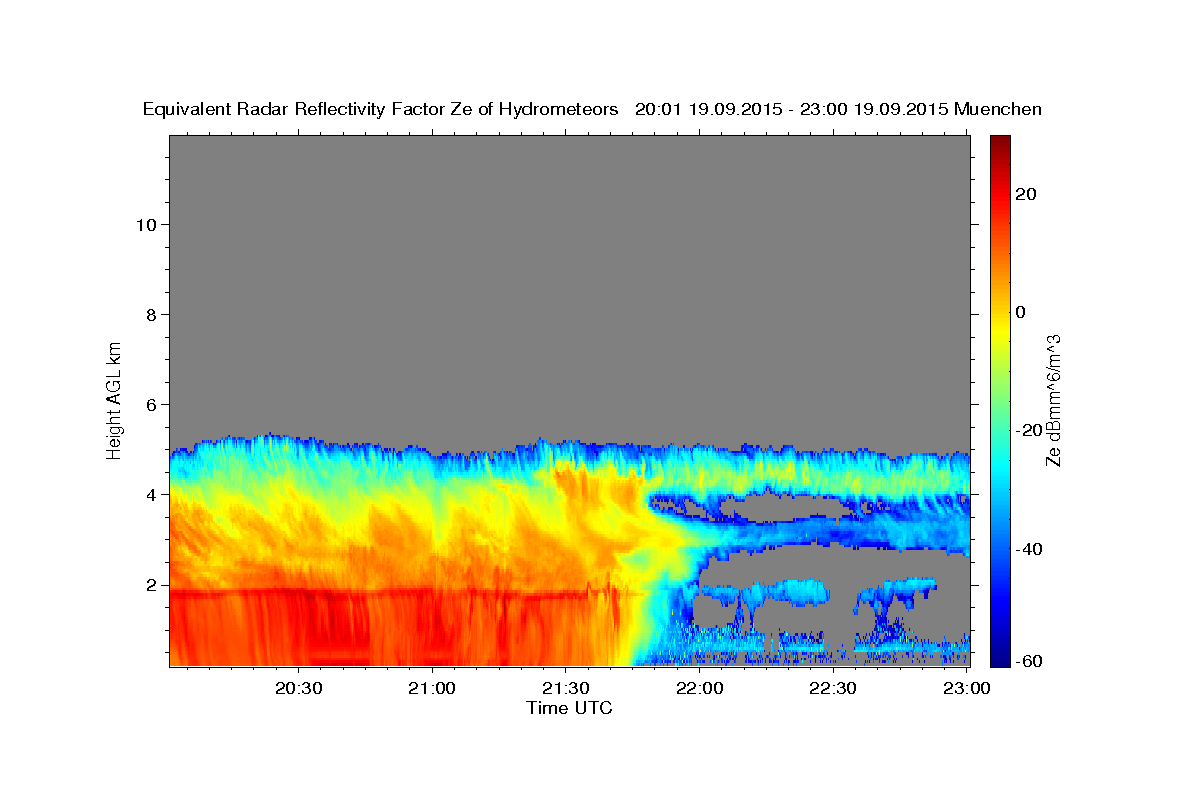Click the colorbar tick label '-60'

click(x=1028, y=662)
